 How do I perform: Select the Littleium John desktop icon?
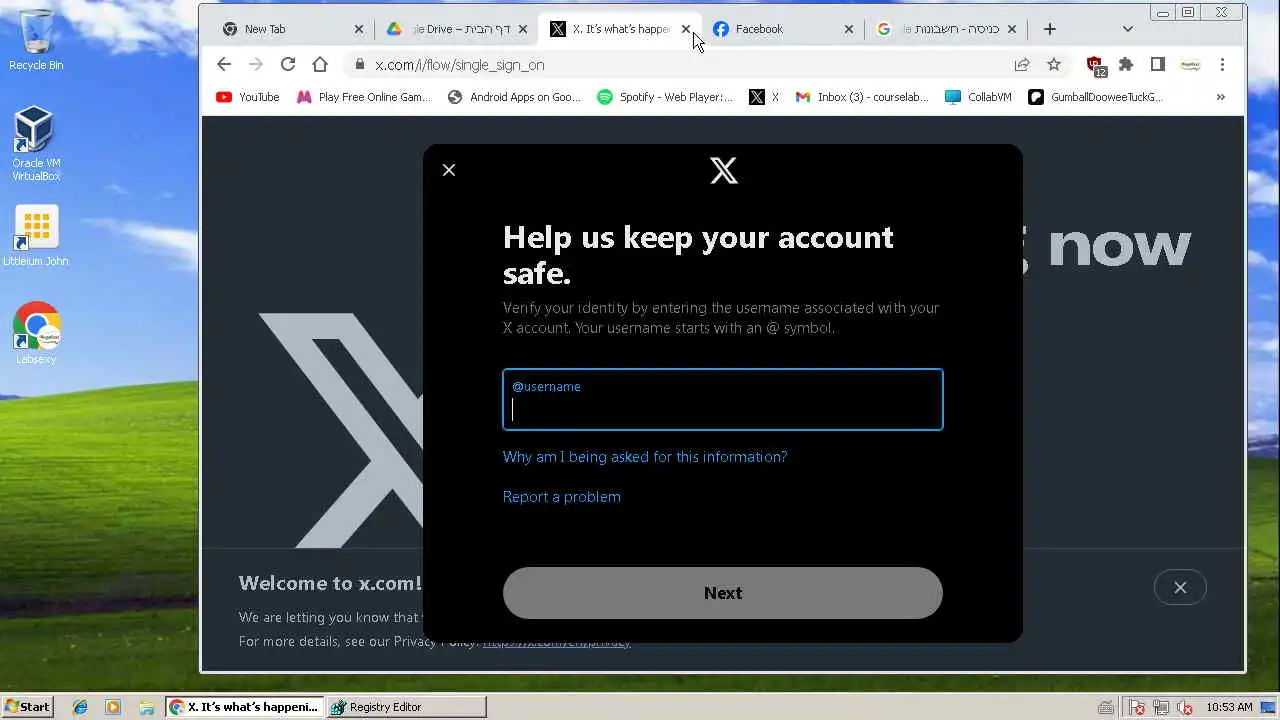(36, 236)
